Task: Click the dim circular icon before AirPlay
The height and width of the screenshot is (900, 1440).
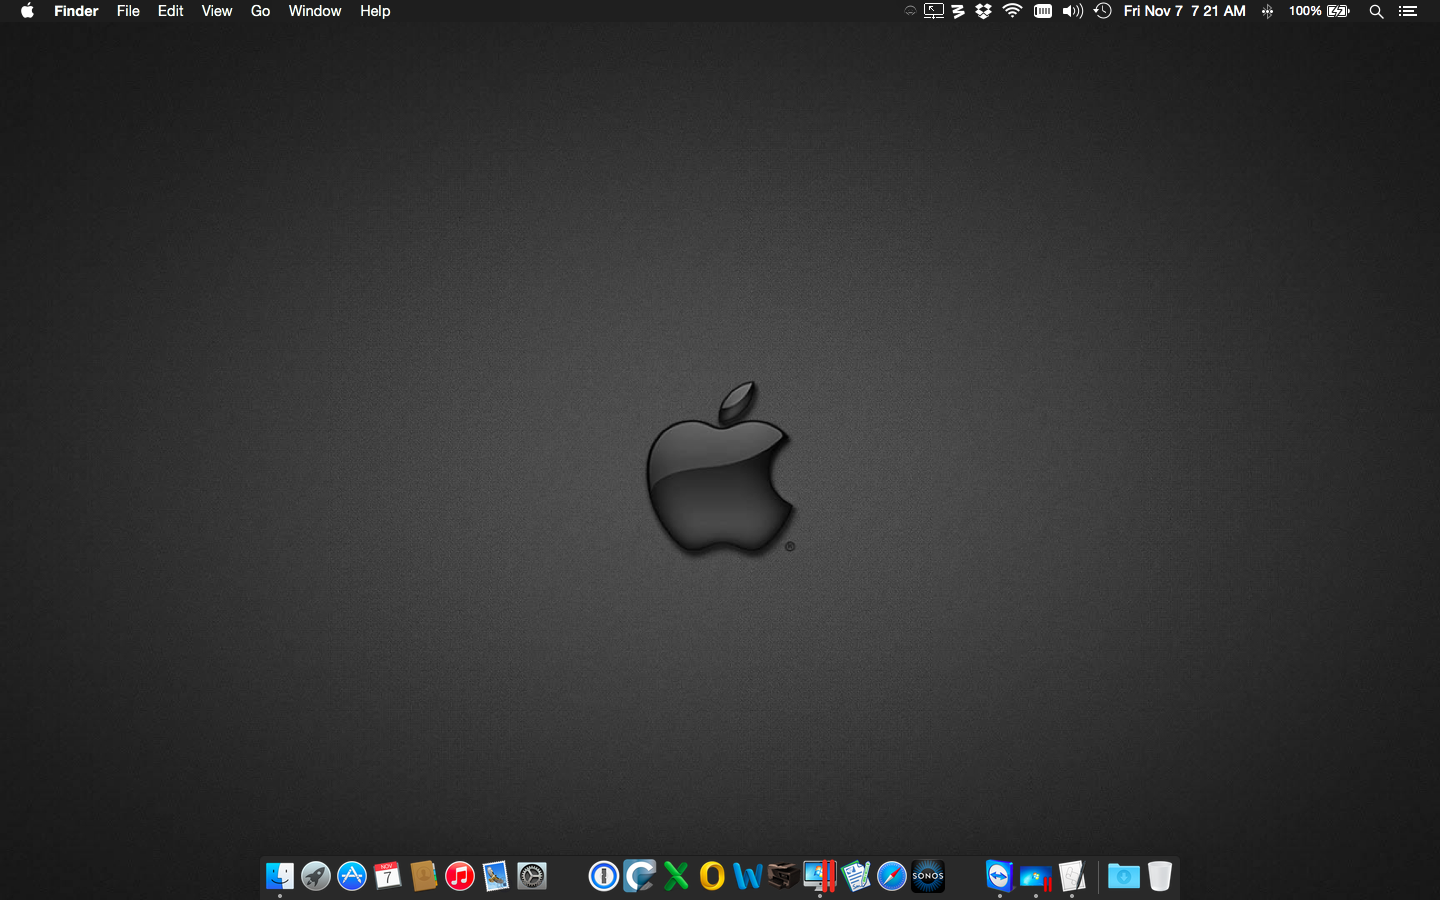Action: coord(910,11)
